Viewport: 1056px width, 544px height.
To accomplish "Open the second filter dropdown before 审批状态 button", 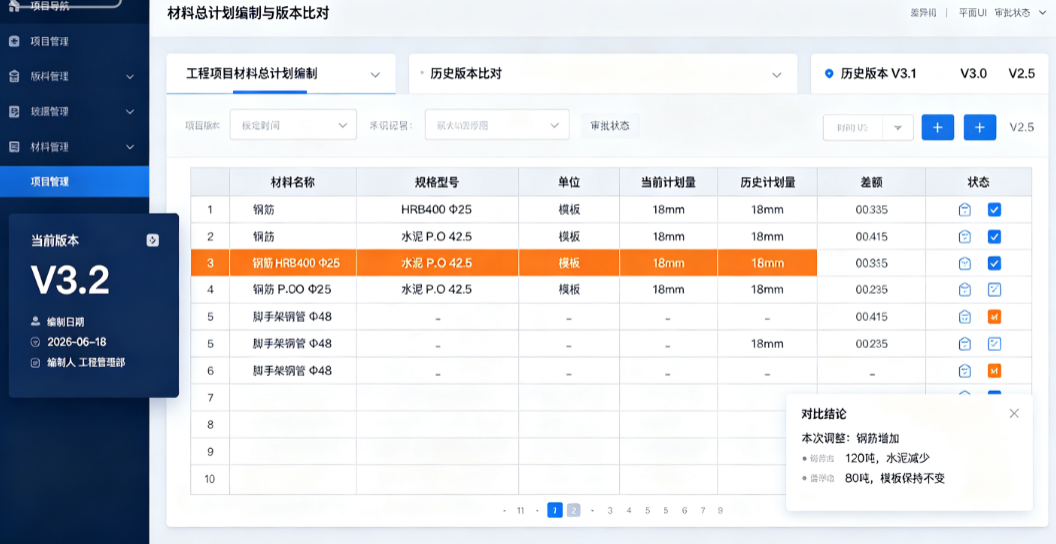I will coord(497,125).
